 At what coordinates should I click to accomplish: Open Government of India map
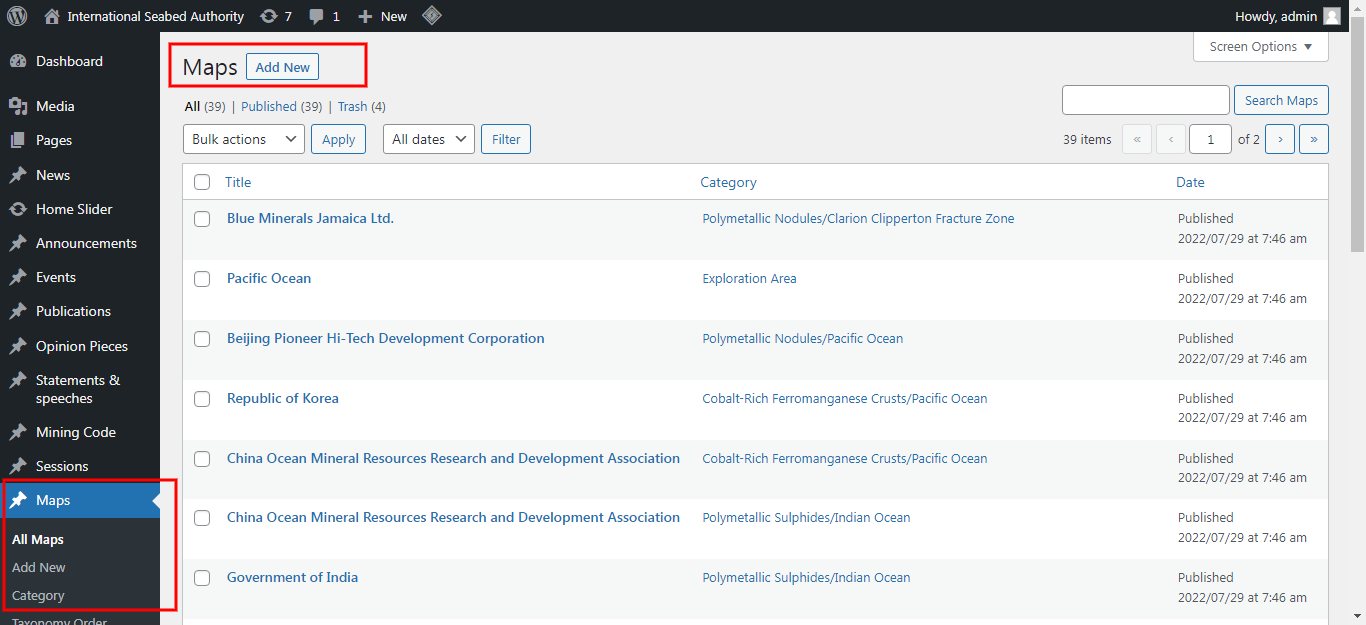pos(292,577)
